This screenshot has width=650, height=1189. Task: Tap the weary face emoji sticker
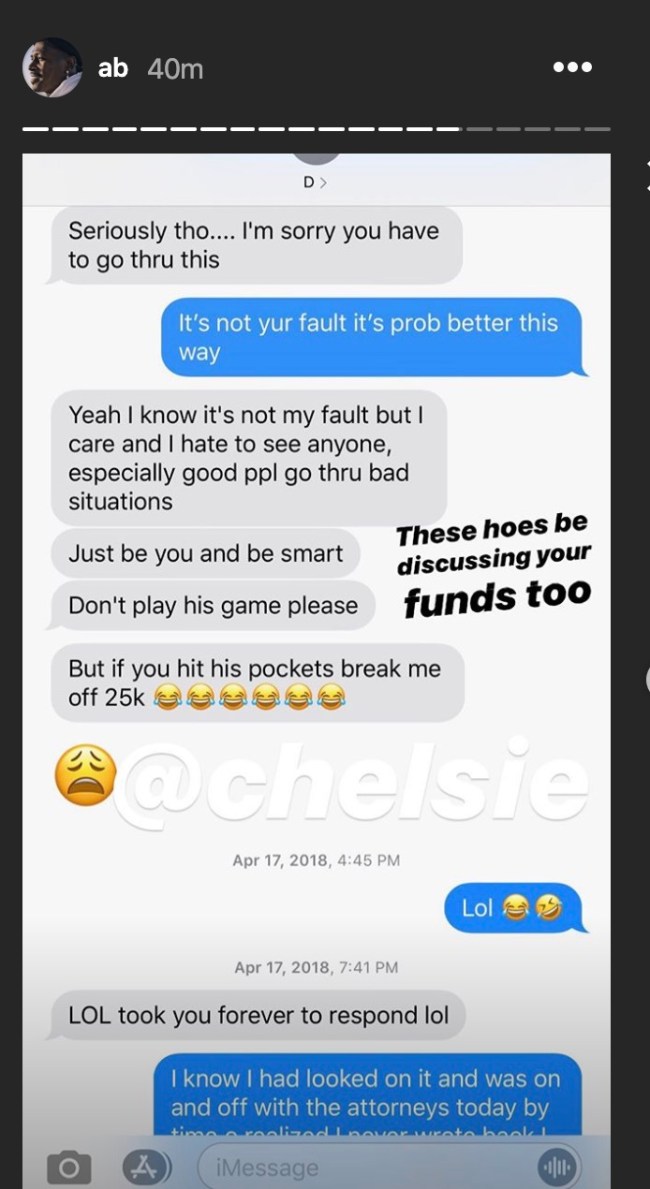[x=86, y=774]
